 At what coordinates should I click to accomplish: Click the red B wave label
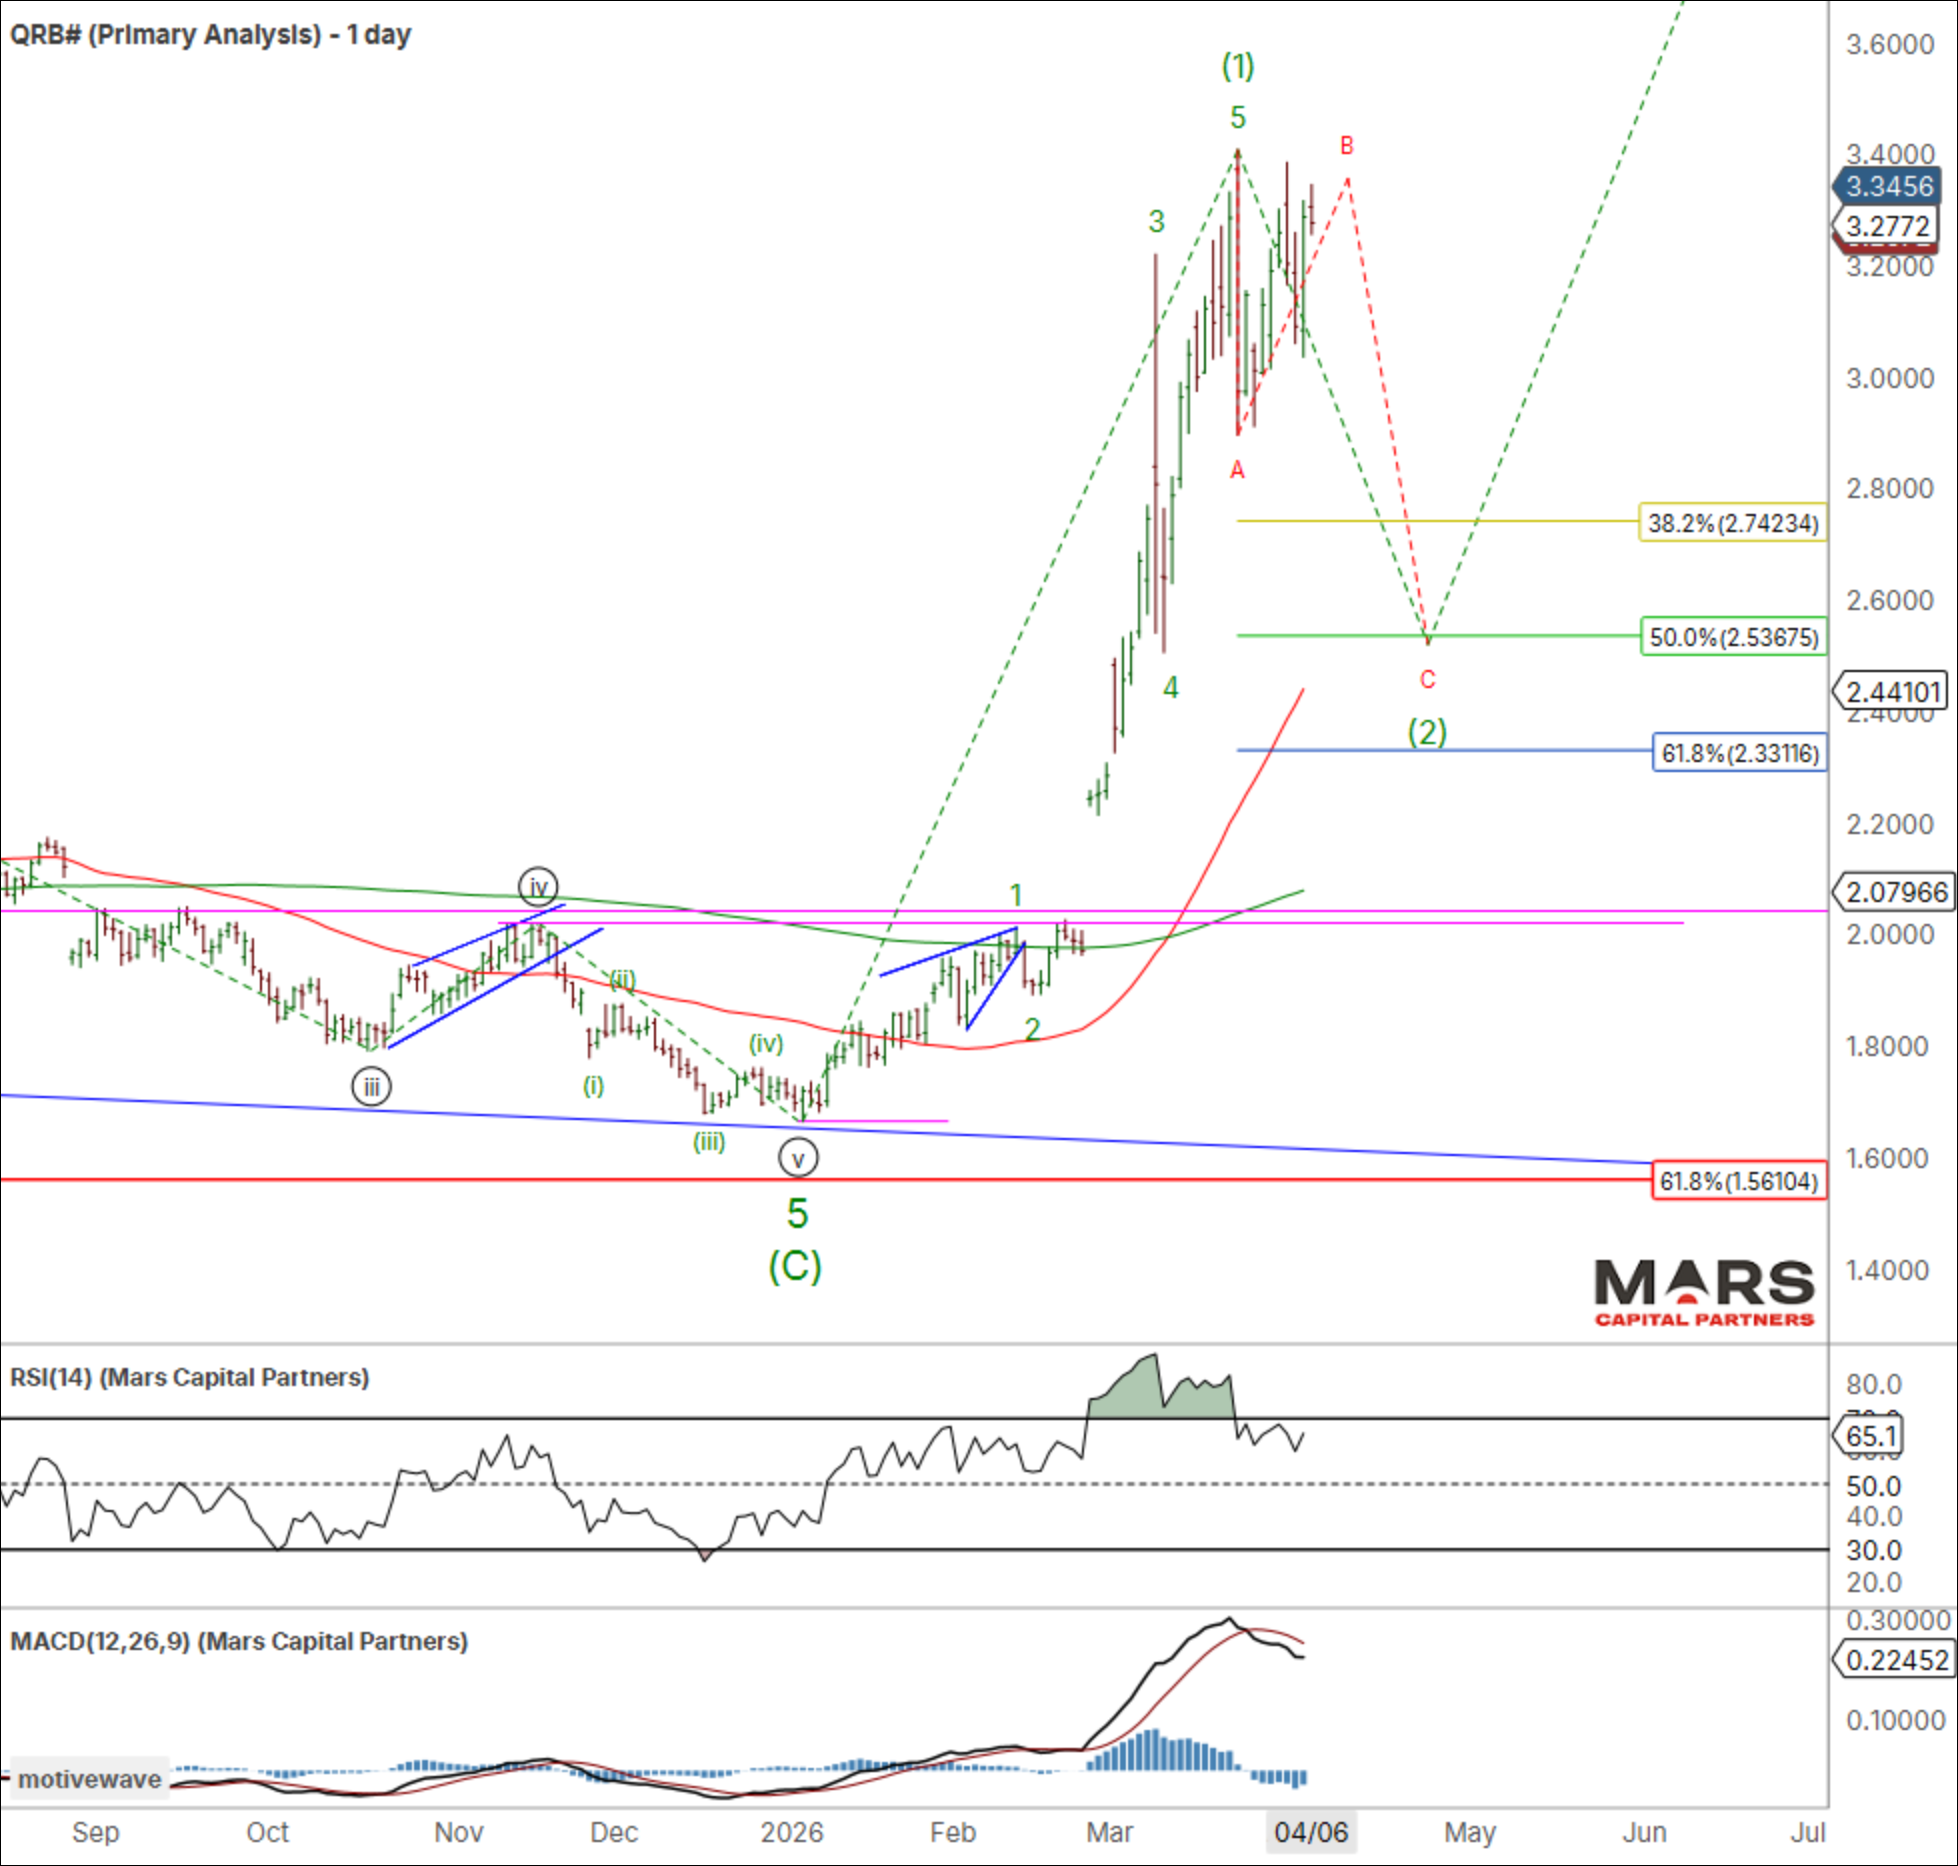pos(1346,146)
